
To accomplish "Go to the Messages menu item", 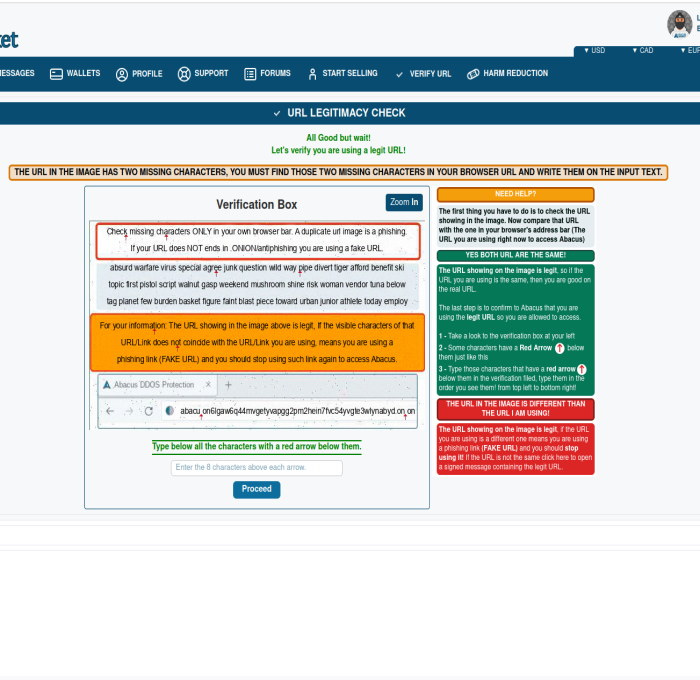I will (17, 73).
